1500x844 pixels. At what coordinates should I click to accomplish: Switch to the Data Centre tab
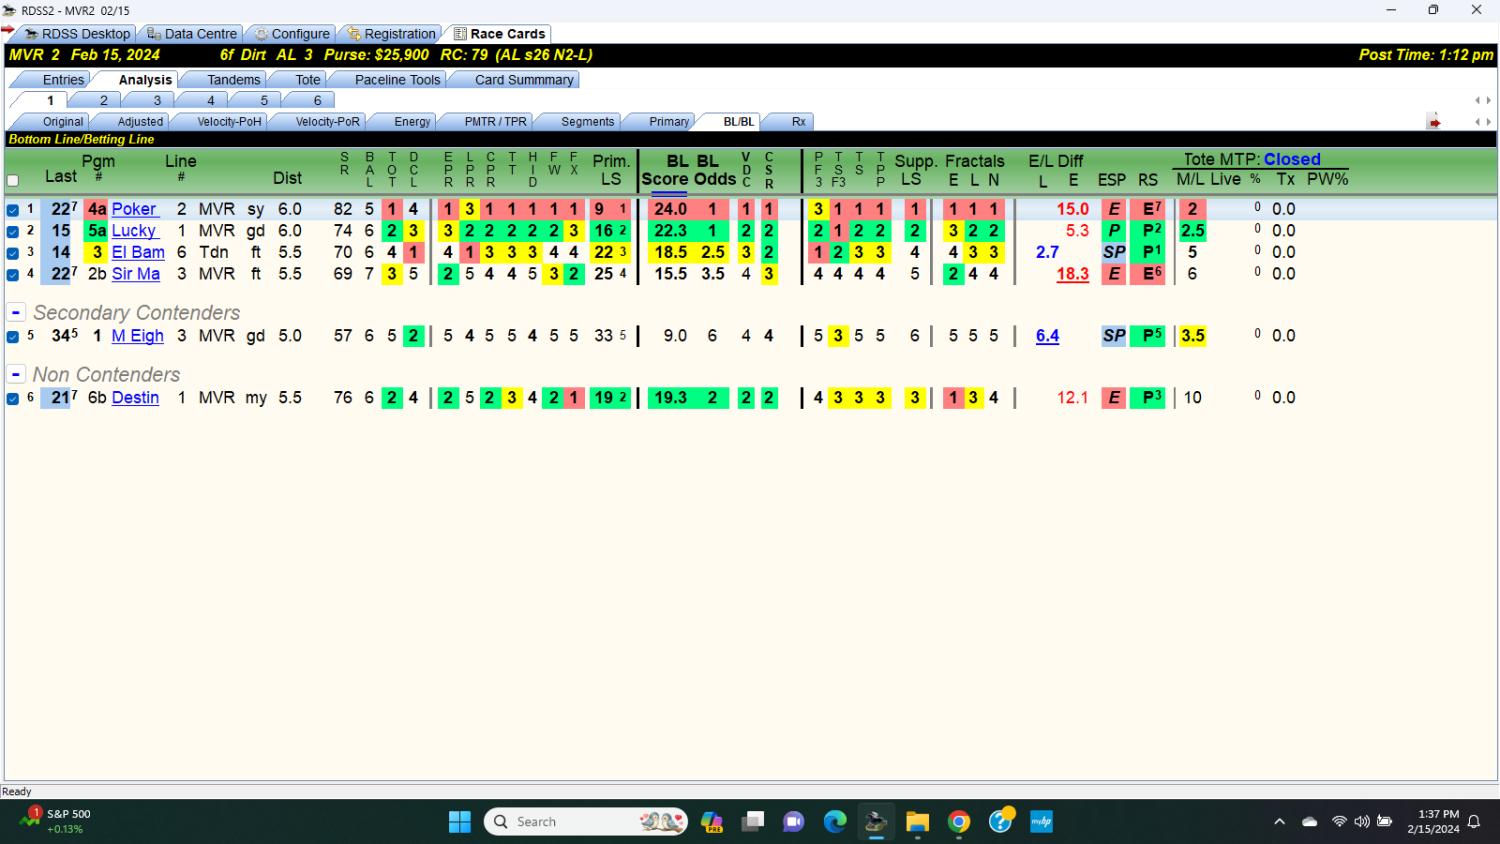pos(192,34)
